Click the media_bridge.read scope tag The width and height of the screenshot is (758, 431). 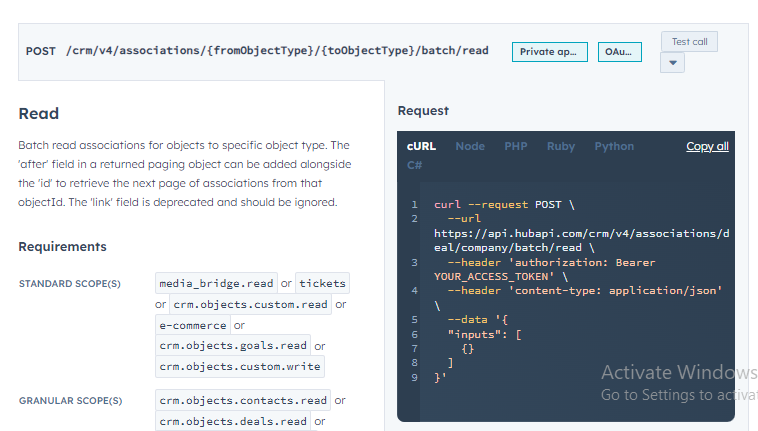[217, 283]
